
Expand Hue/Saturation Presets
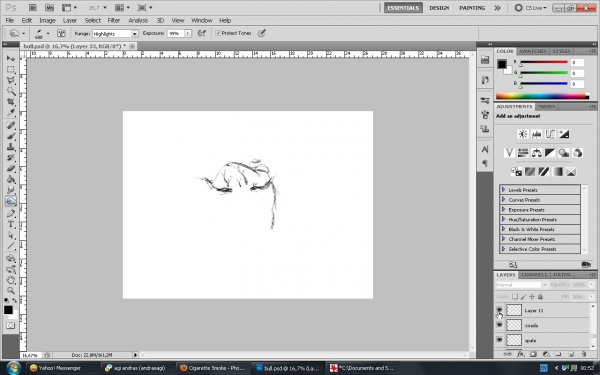503,219
